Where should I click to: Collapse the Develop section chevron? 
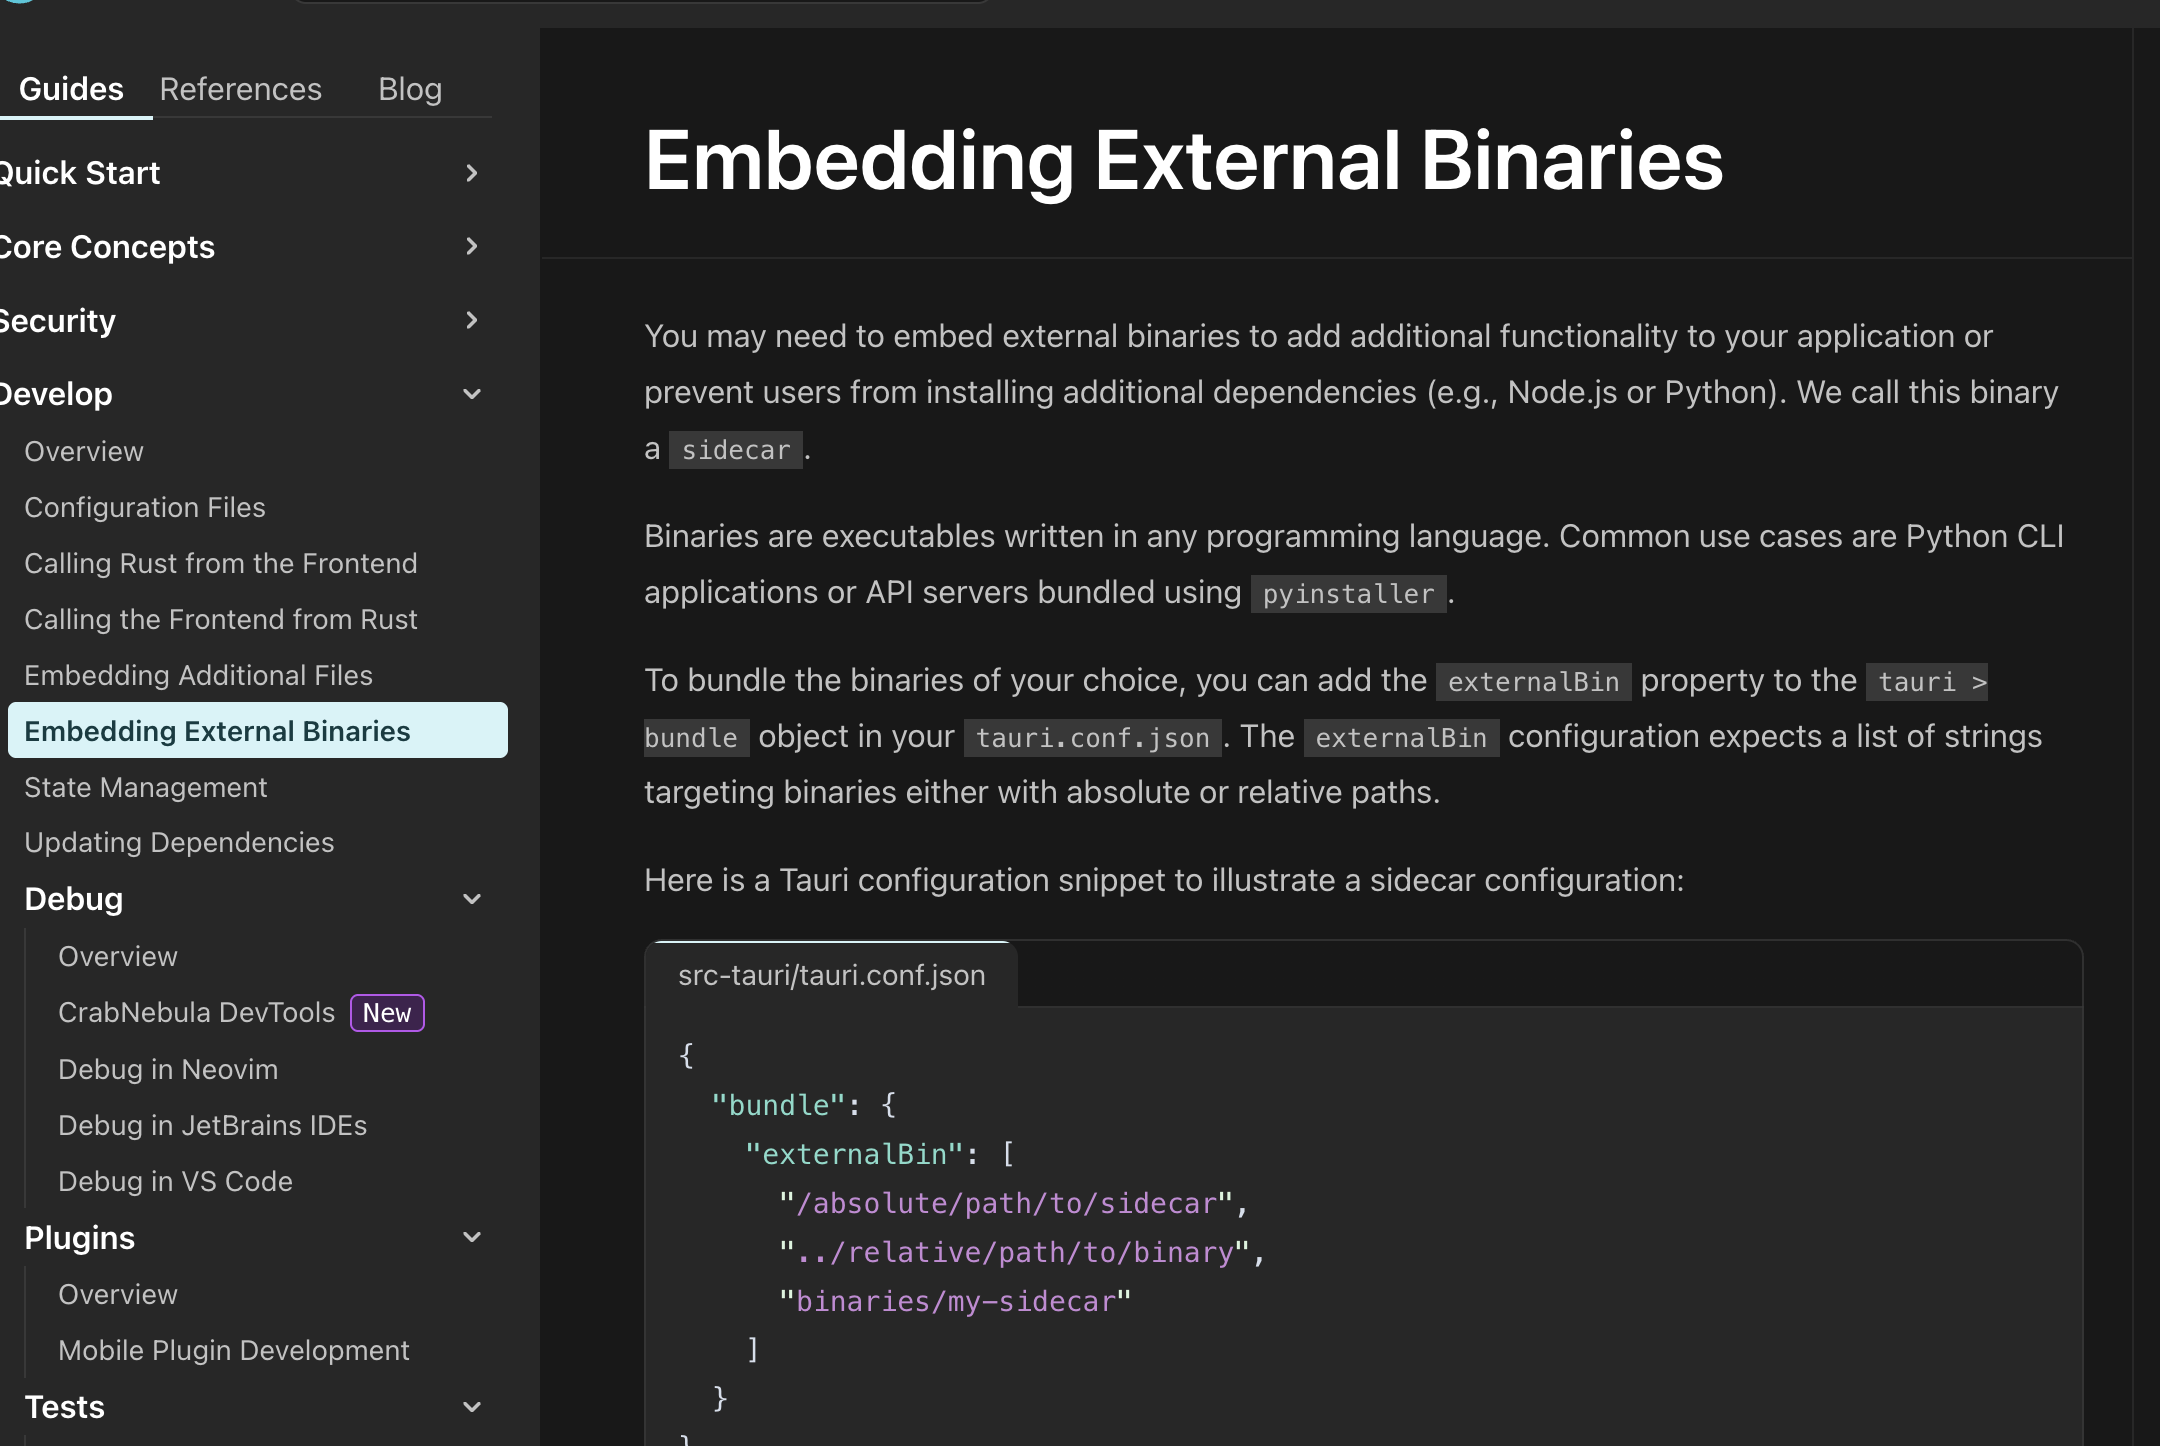[x=472, y=394]
